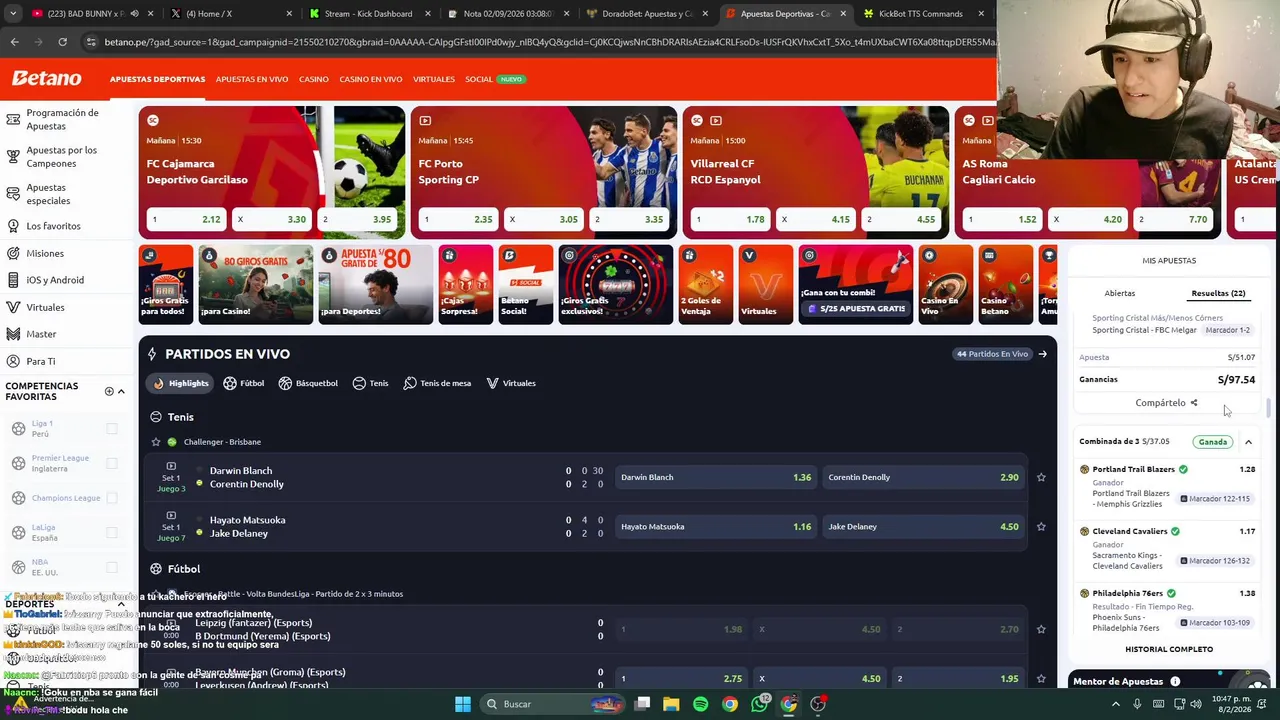
Task: Tick the Premier League Inglaterra checkbox
Action: pyautogui.click(x=112, y=463)
